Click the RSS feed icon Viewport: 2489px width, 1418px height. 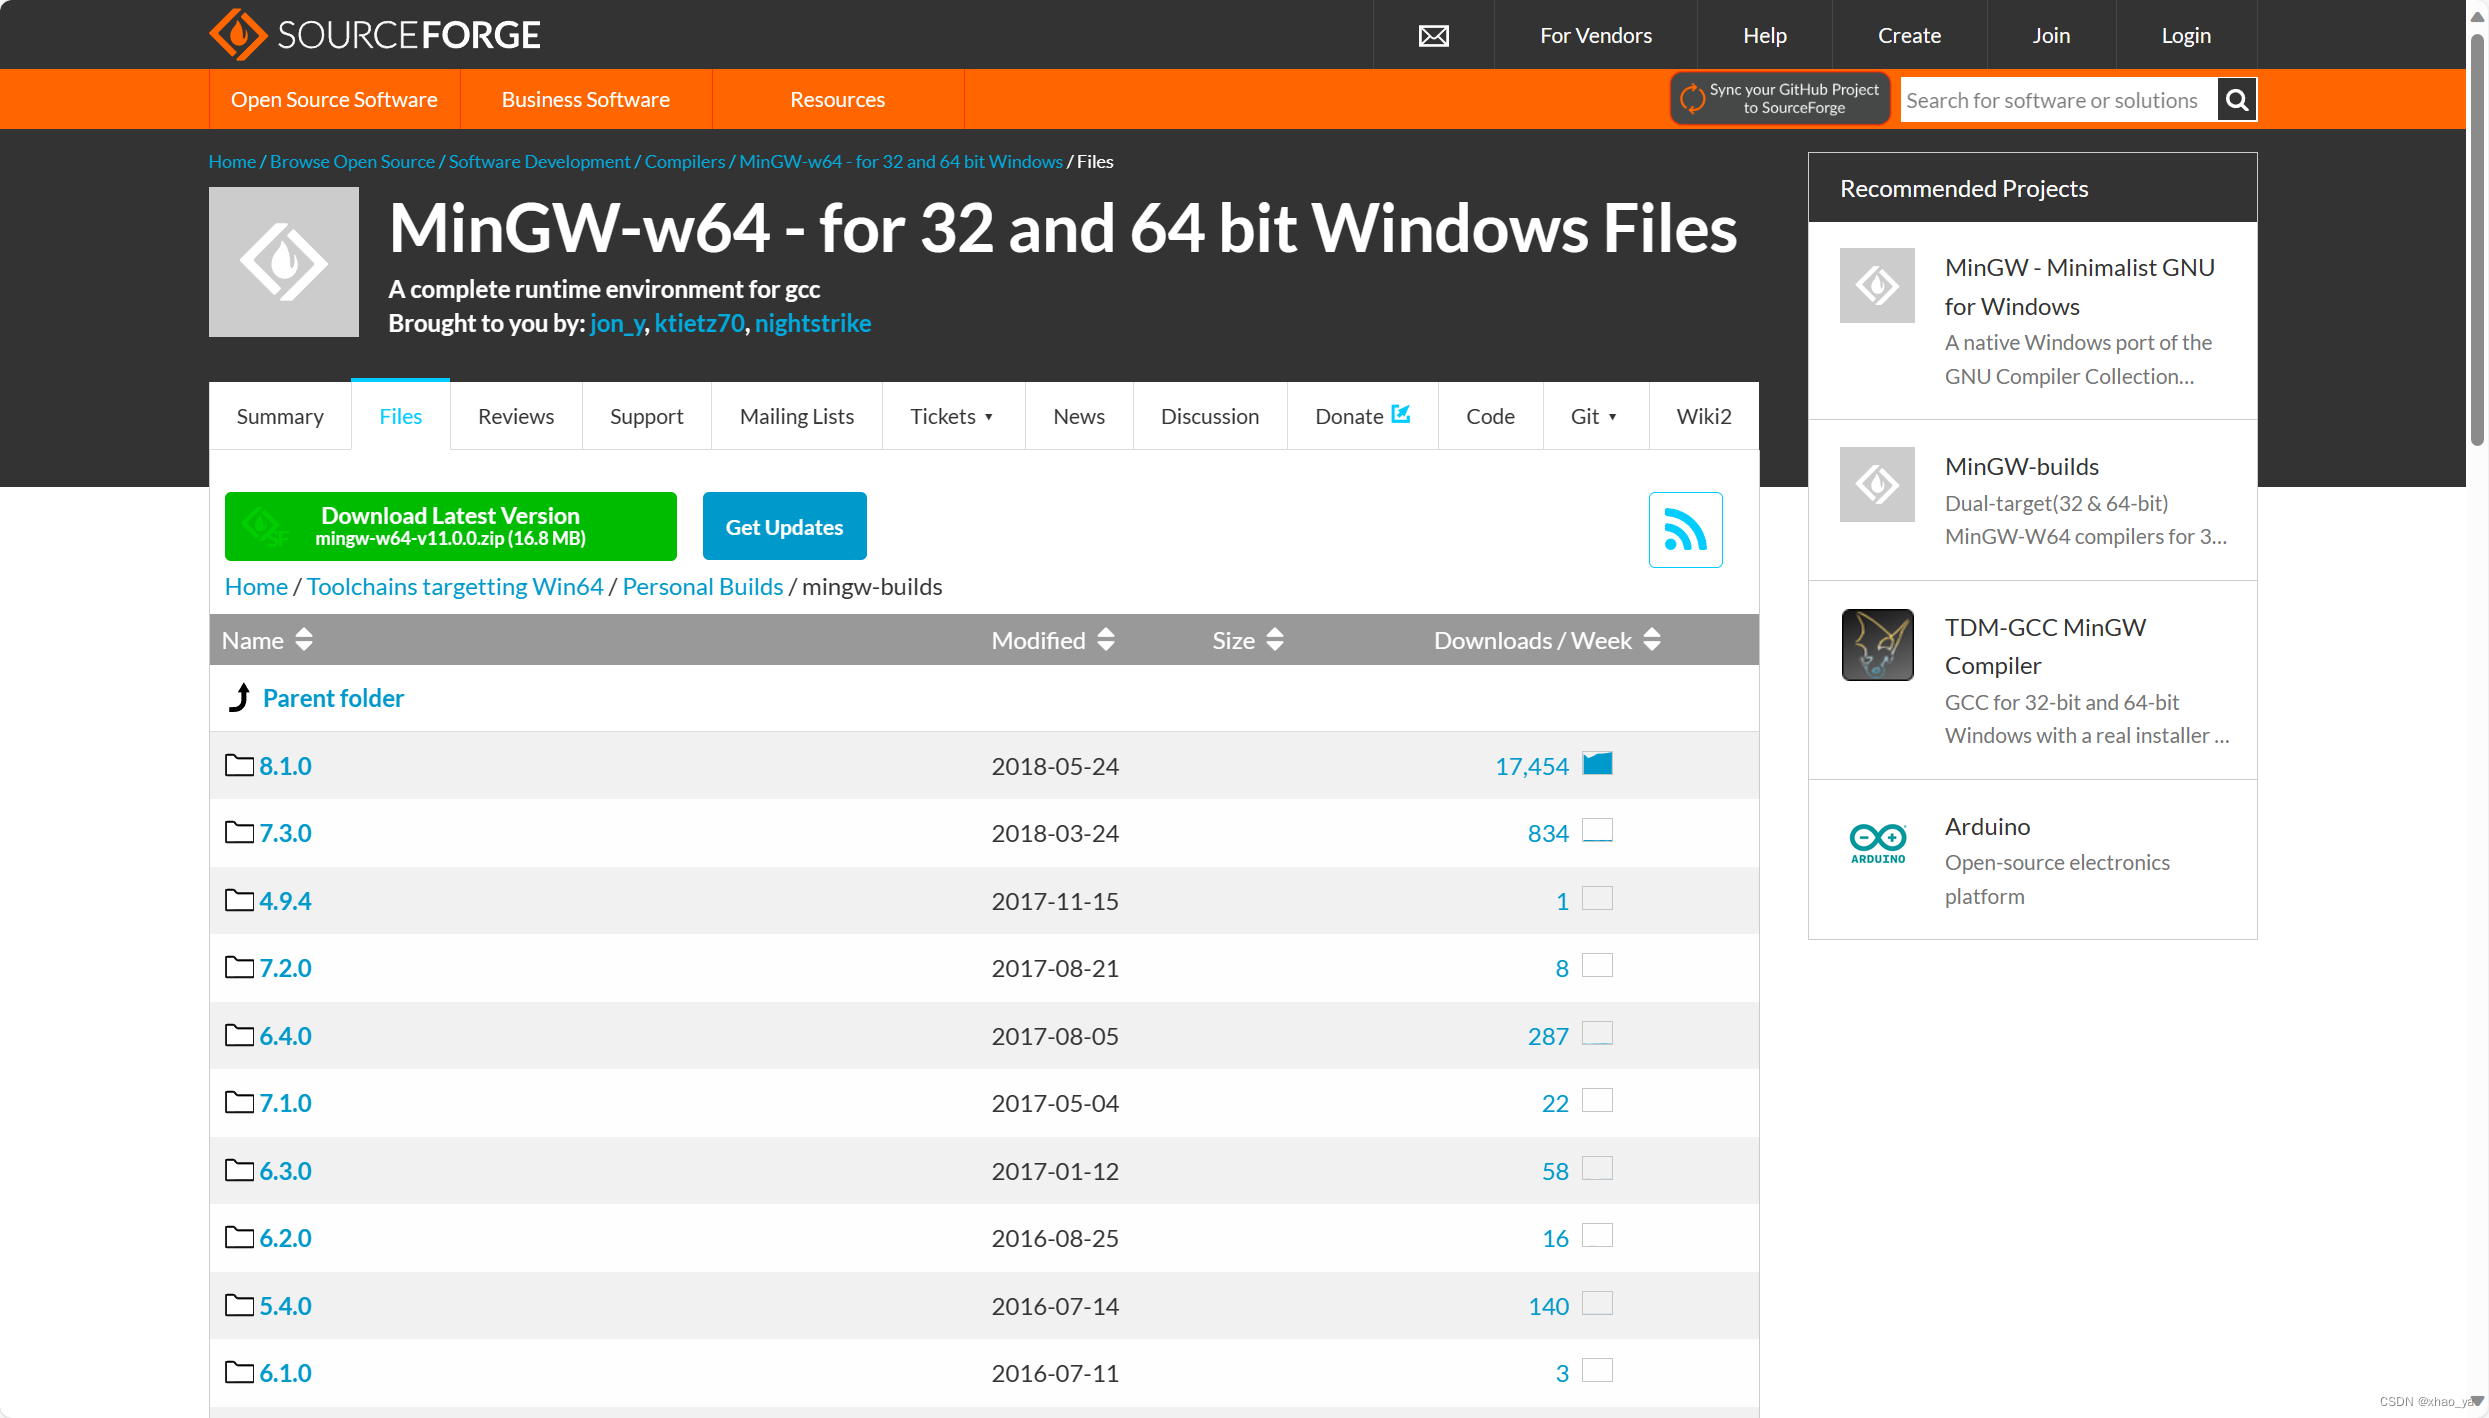pyautogui.click(x=1685, y=529)
